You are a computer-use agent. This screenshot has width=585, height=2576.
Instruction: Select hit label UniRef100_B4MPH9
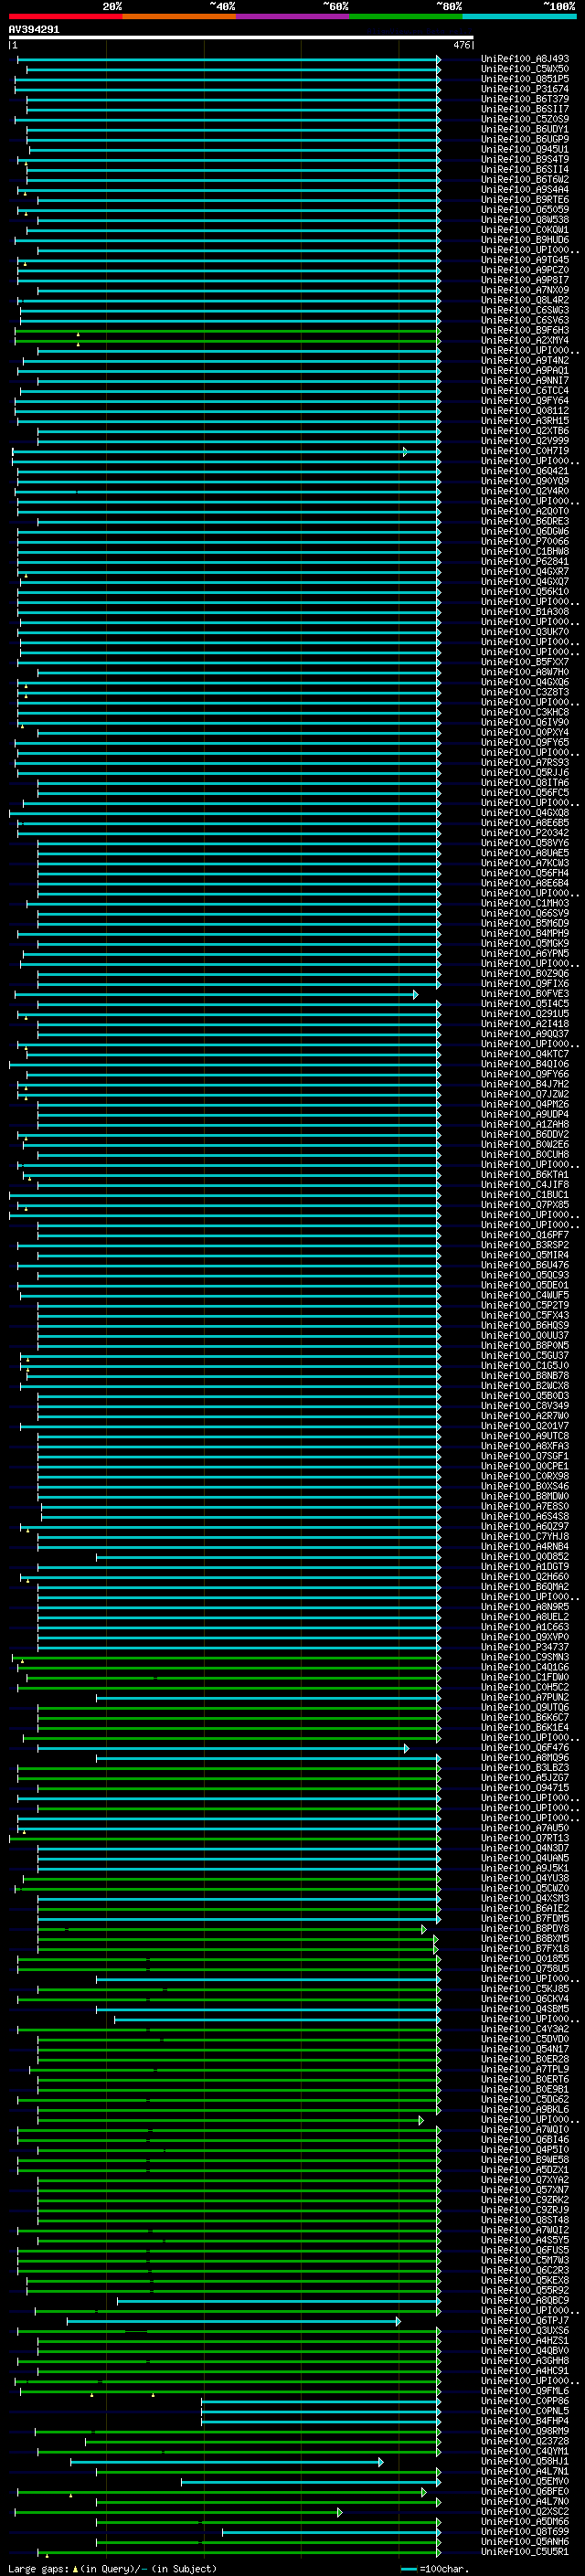[x=525, y=933]
